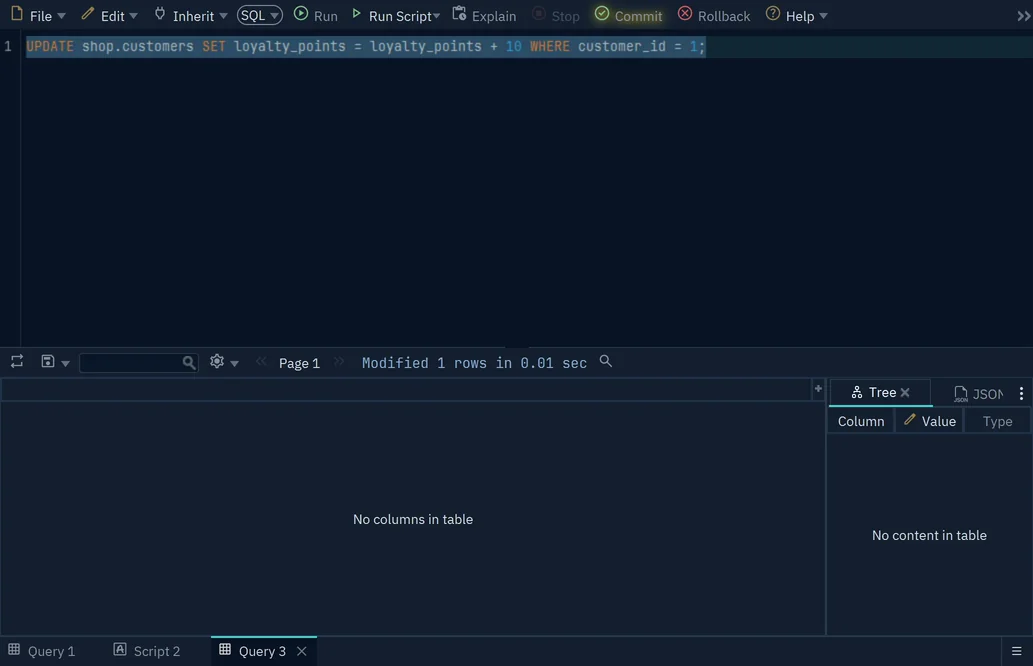Click the Type column header

pyautogui.click(x=997, y=421)
